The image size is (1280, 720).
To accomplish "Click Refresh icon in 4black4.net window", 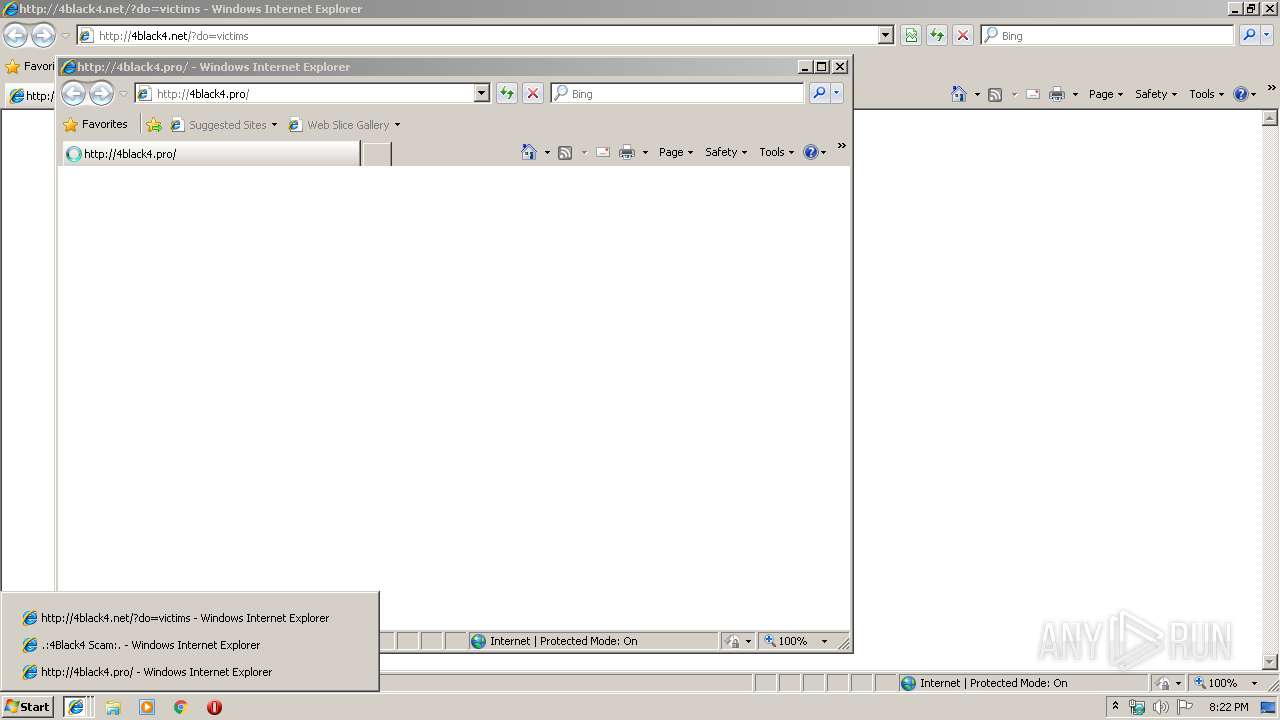I will click(937, 35).
